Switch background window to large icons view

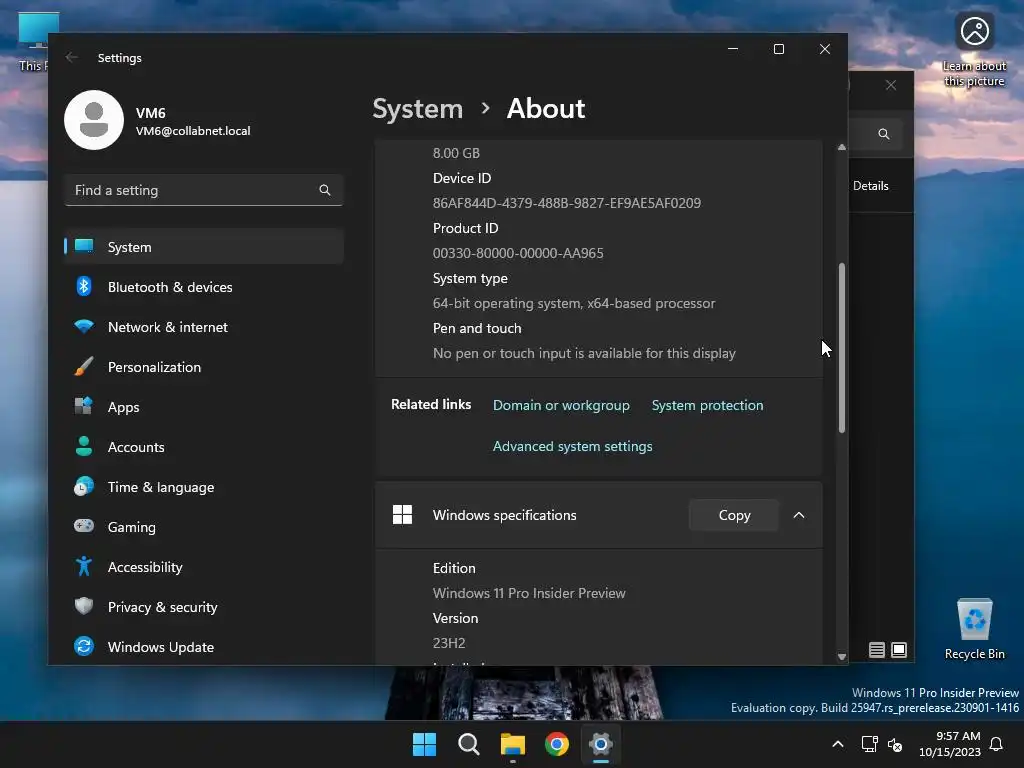tap(899, 650)
